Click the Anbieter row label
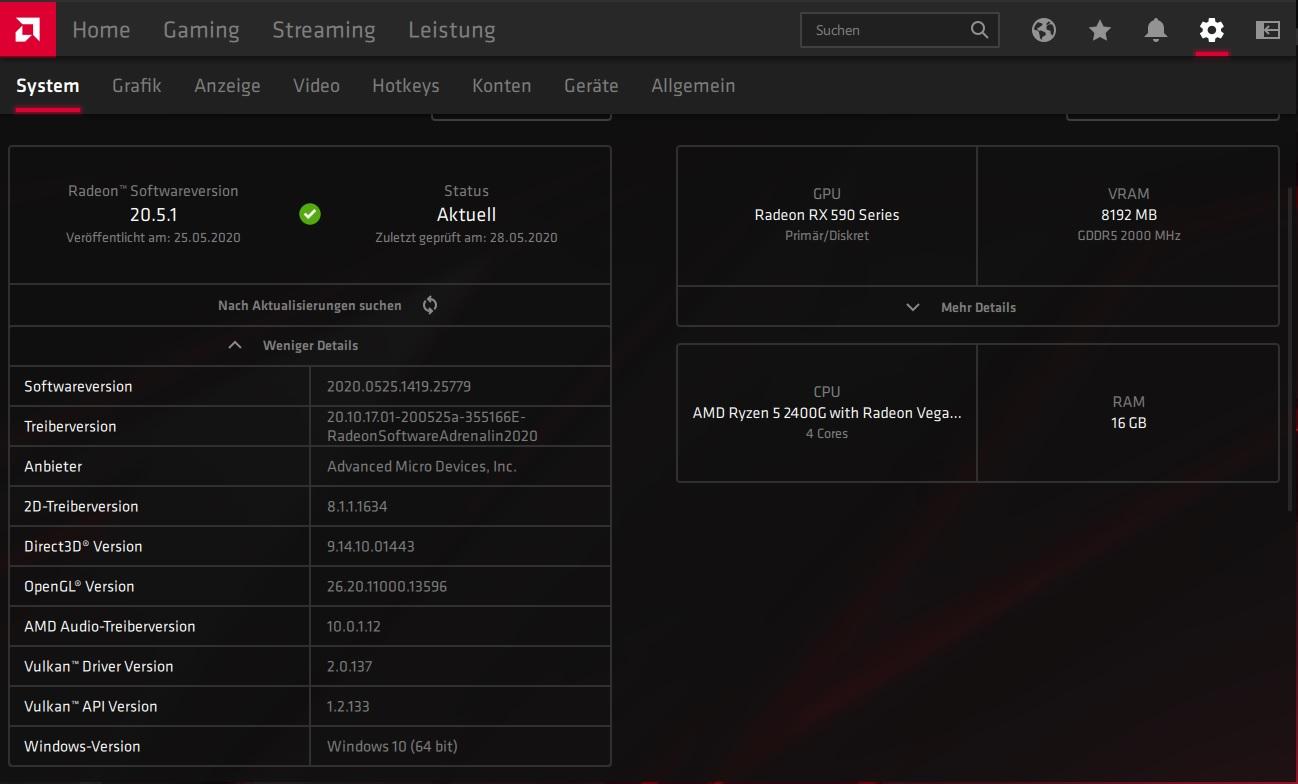This screenshot has height=784, width=1298. point(53,466)
